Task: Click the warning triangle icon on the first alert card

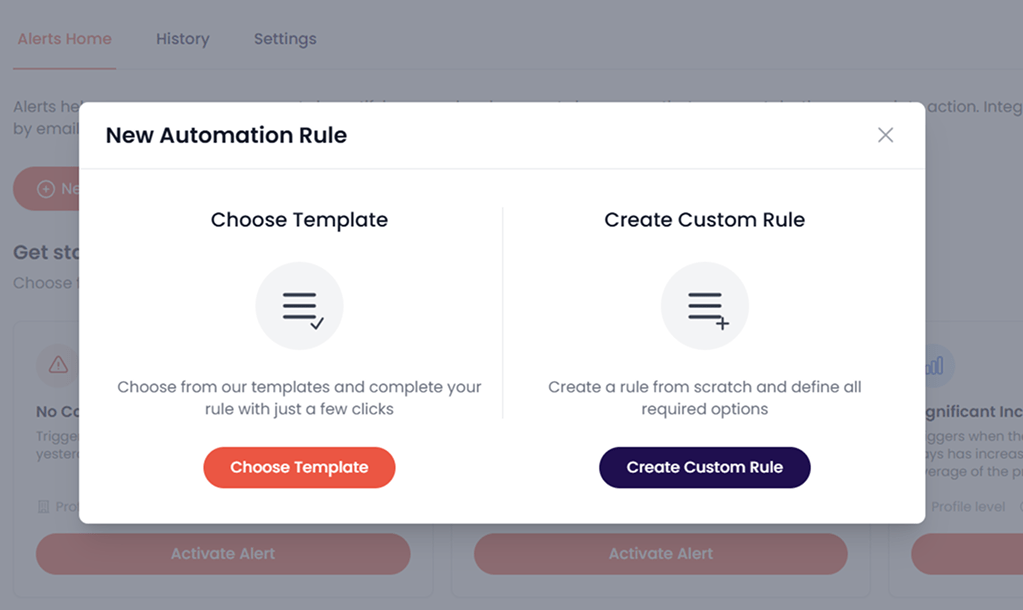Action: [58, 365]
